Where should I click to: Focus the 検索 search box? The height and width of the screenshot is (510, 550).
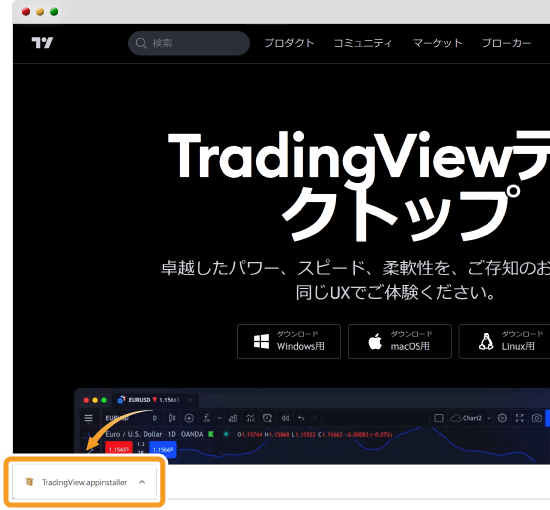(189, 43)
